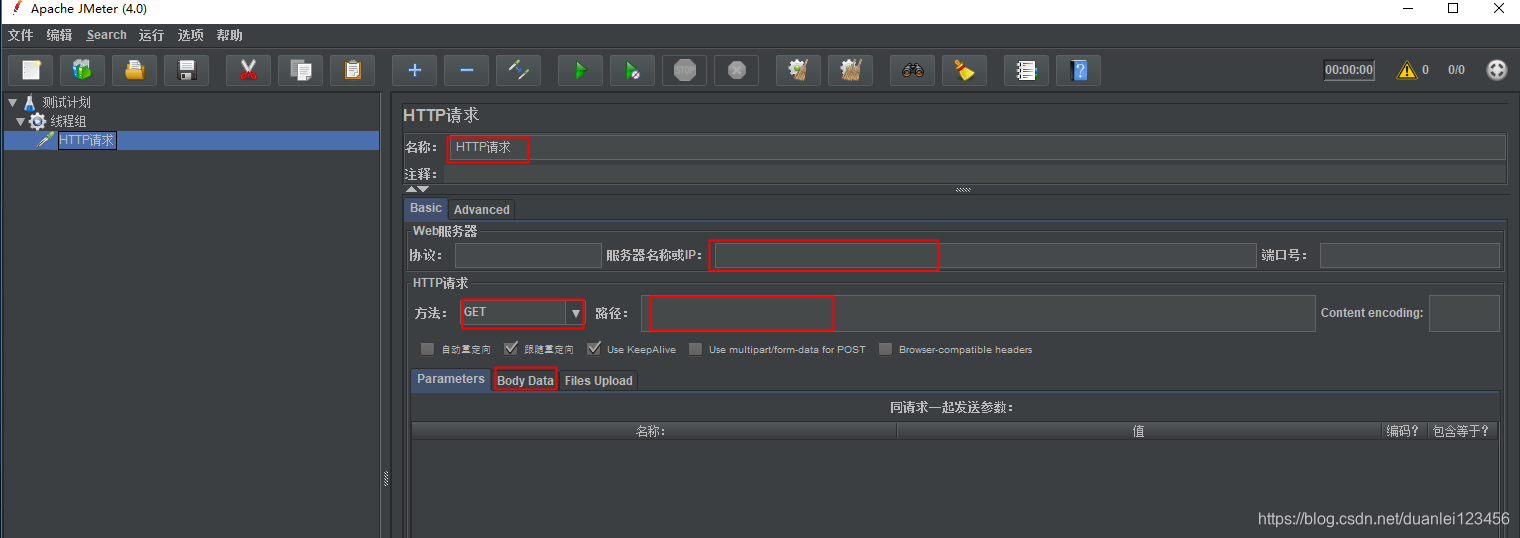Click the Stop test icon
The image size is (1520, 538).
[684, 70]
